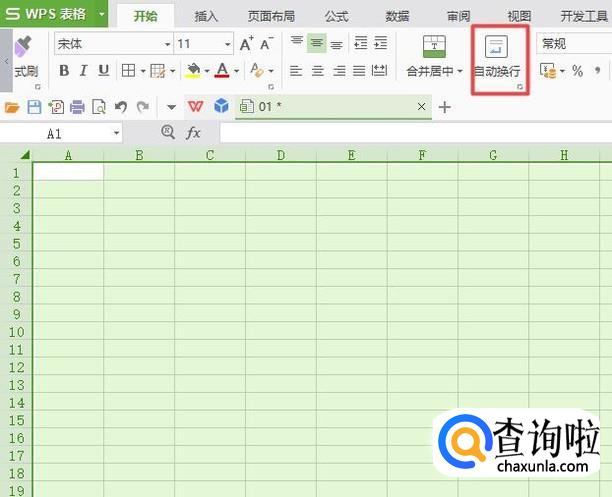Open 合并居中 dropdown arrow

[x=460, y=71]
